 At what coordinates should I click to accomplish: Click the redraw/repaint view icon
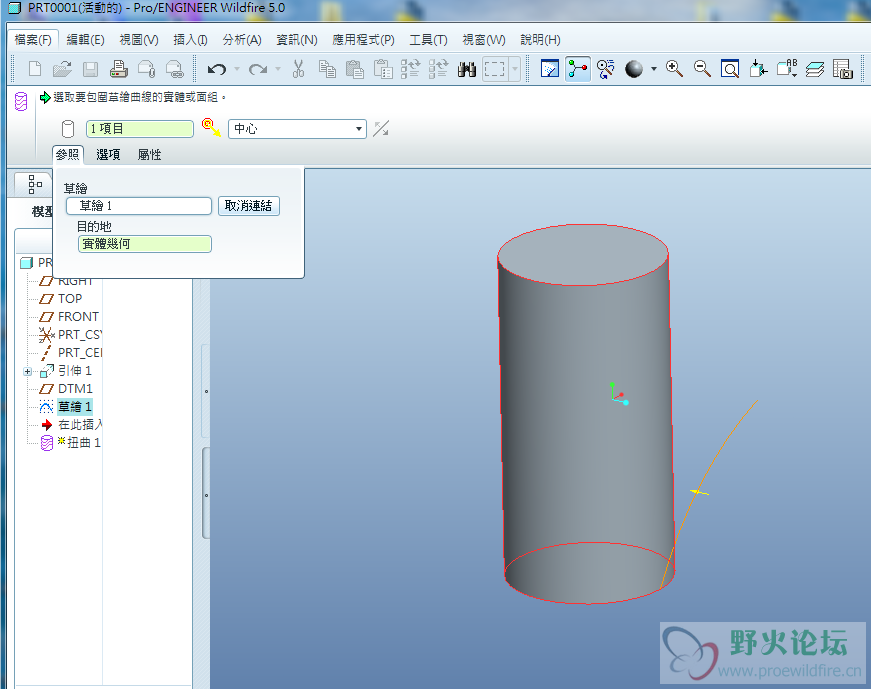pos(605,69)
